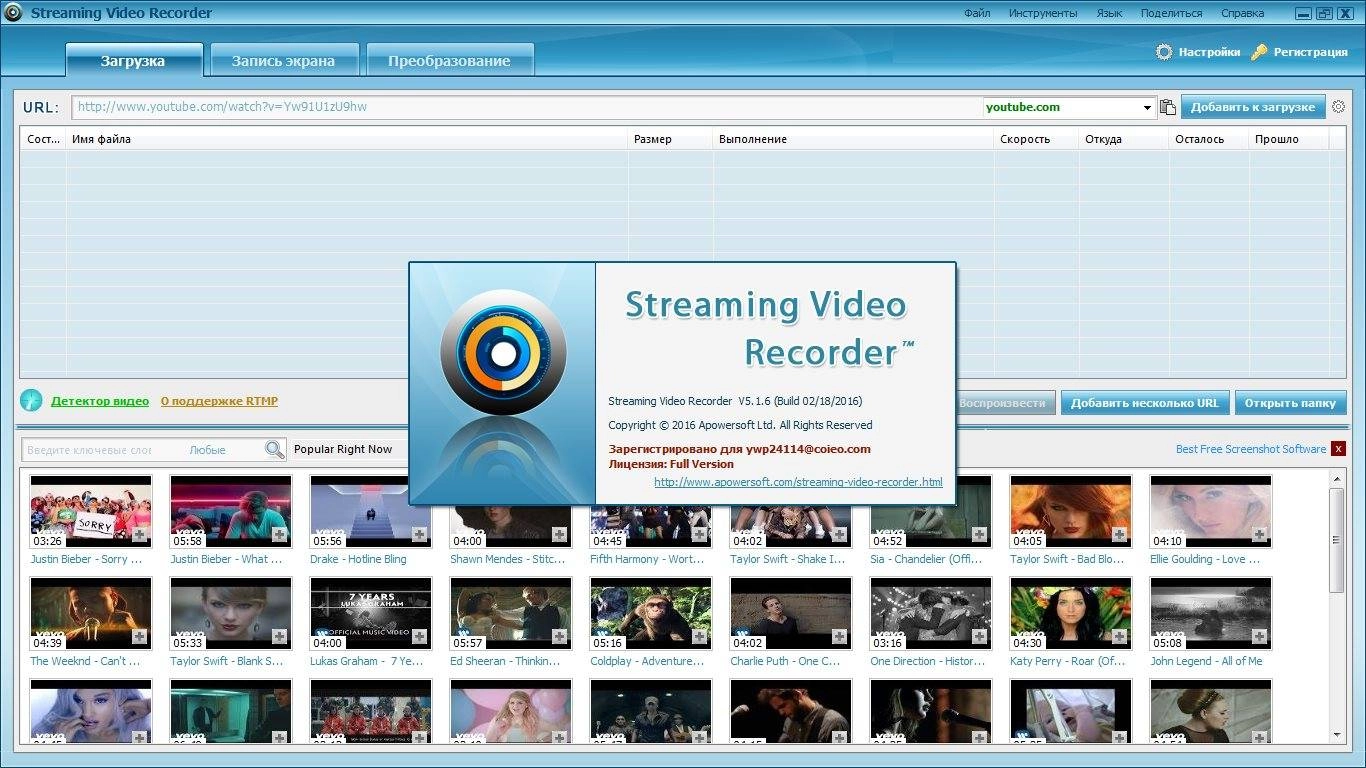Image resolution: width=1366 pixels, height=768 pixels.
Task: Click the Drake - Hotline Bling title
Action: click(358, 559)
